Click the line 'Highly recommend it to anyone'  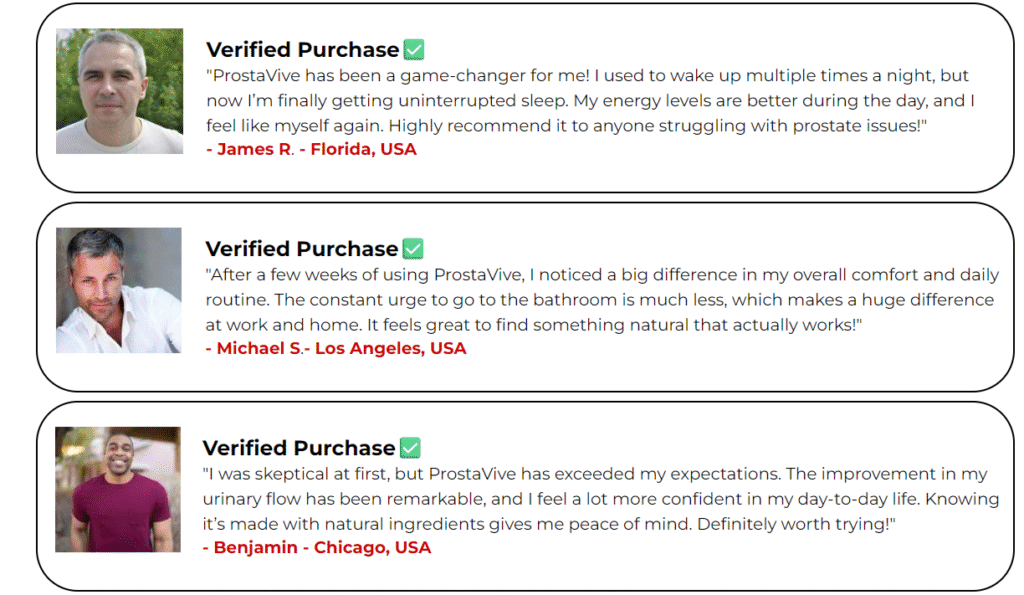[521, 126]
